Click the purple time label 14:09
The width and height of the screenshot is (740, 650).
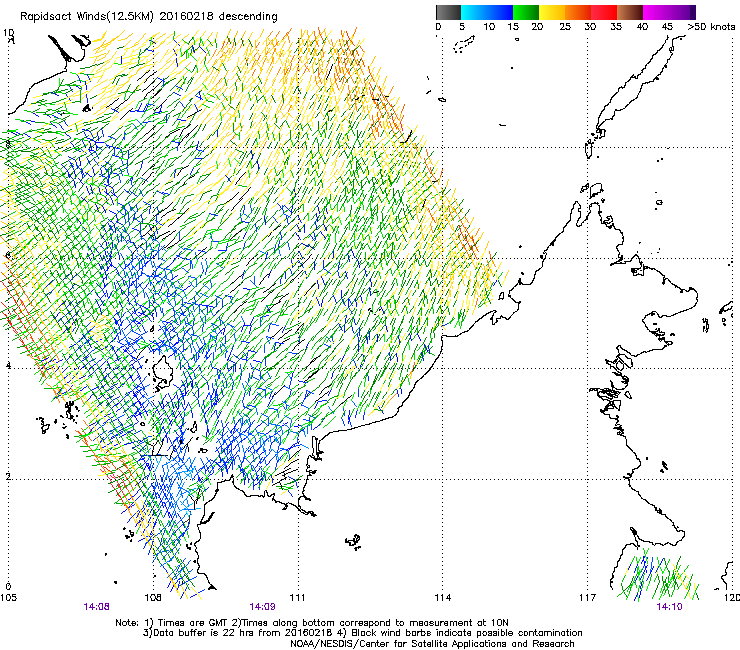pyautogui.click(x=262, y=607)
